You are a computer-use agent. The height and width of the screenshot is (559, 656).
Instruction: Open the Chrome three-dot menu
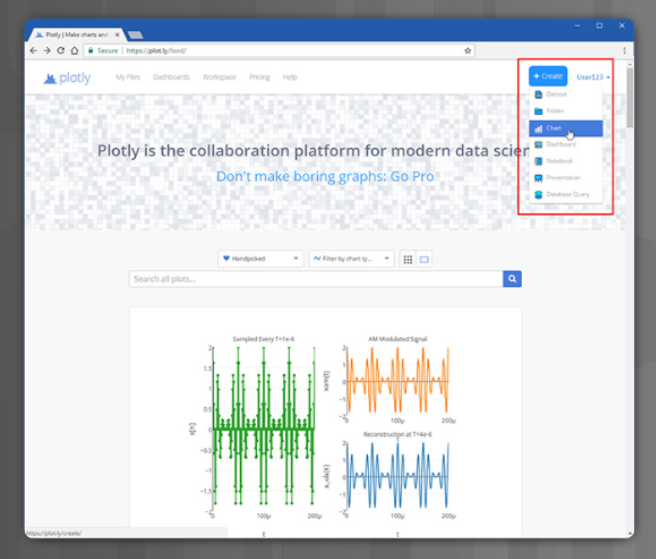pyautogui.click(x=624, y=51)
